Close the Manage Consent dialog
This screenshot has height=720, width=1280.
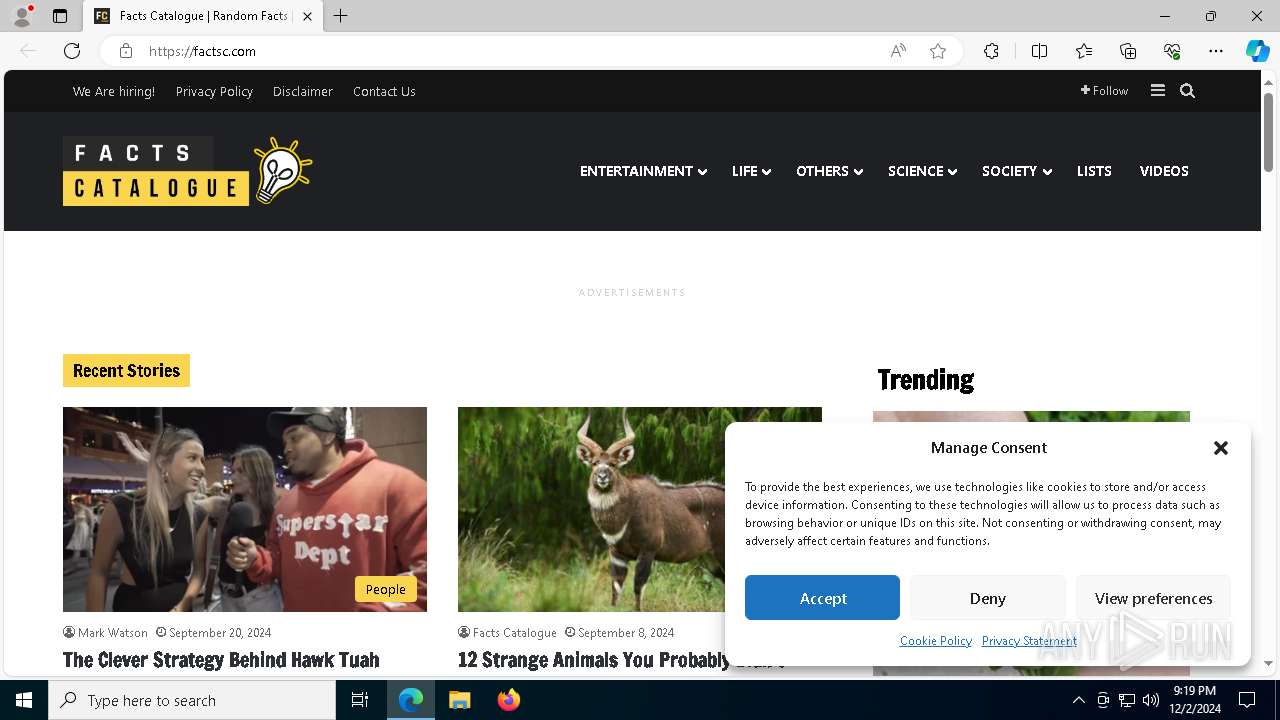pos(1221,448)
